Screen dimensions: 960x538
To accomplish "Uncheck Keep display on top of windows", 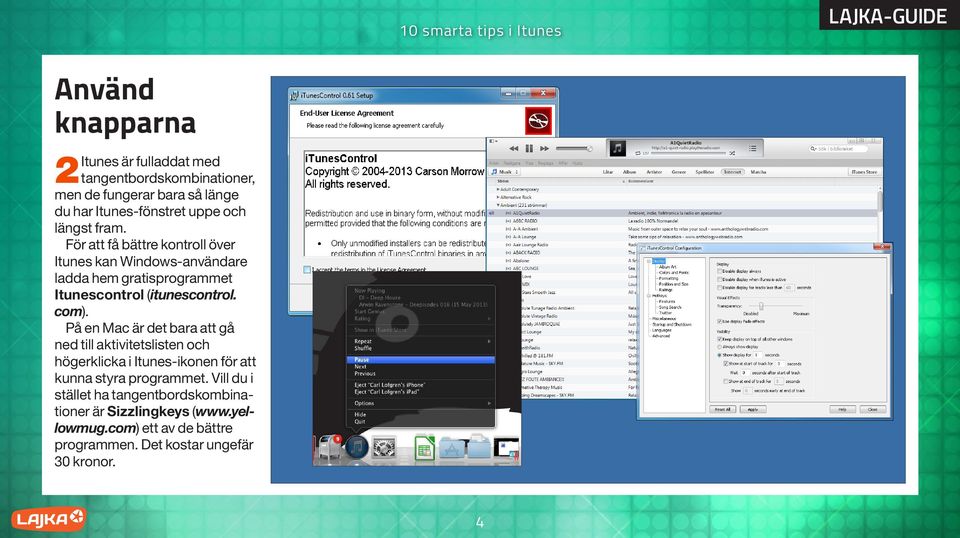I will pyautogui.click(x=719, y=339).
